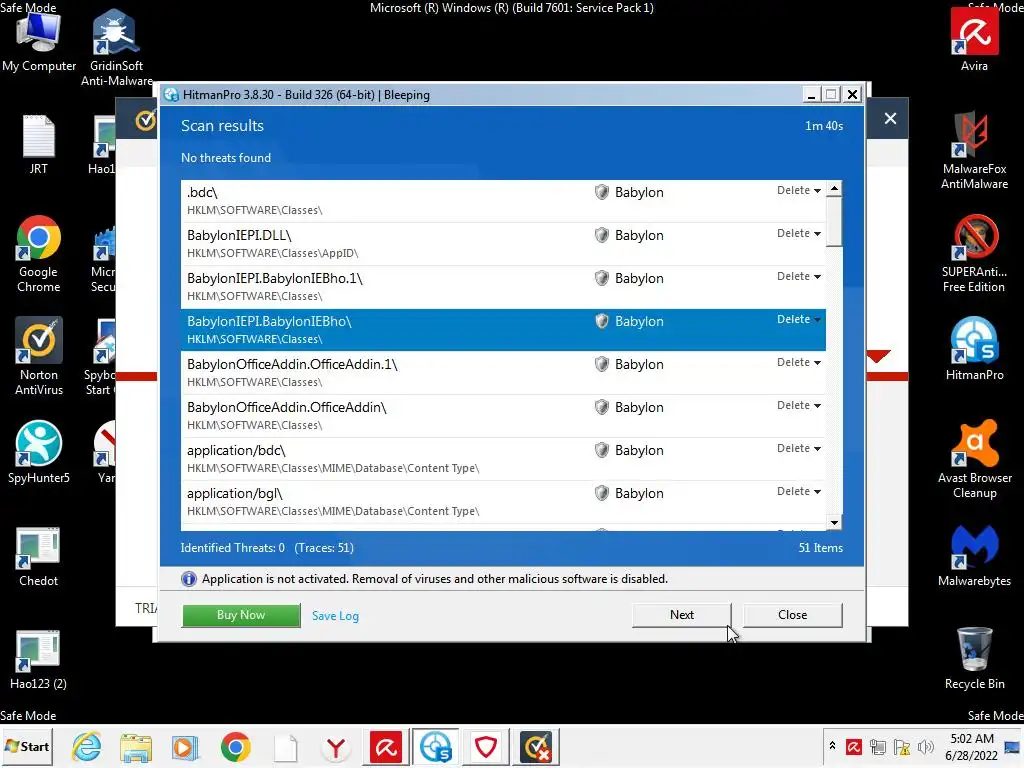Open the HitmanPro desktop shortcut
1024x768 pixels.
(x=974, y=349)
